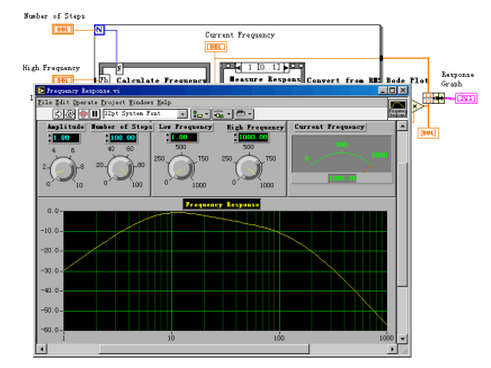This screenshot has height=368, width=491.
Task: Click the Amplitude stepper arrows
Action: pos(50,138)
